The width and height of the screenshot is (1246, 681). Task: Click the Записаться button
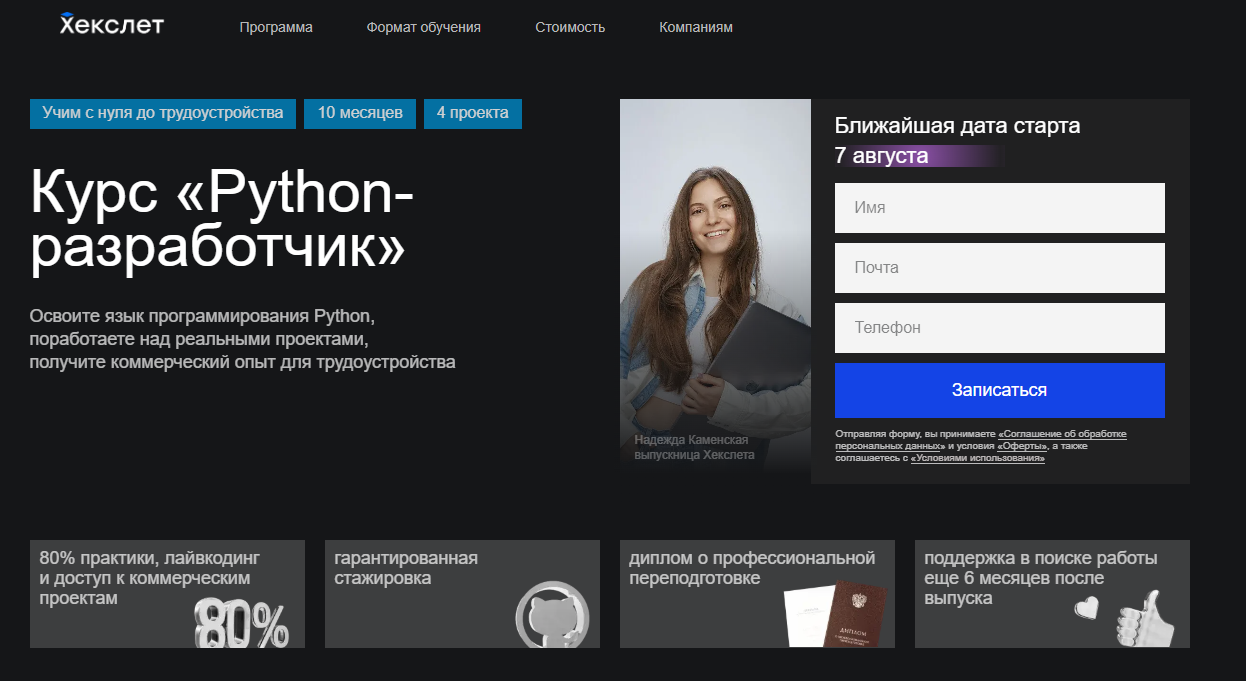tap(1000, 390)
